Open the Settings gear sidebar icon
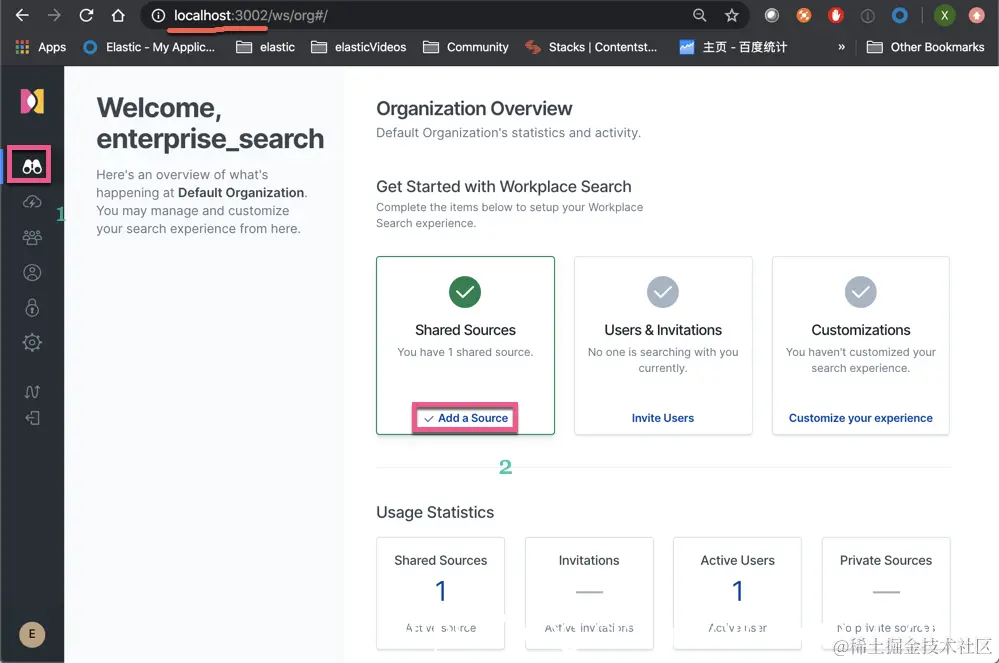 point(32,343)
